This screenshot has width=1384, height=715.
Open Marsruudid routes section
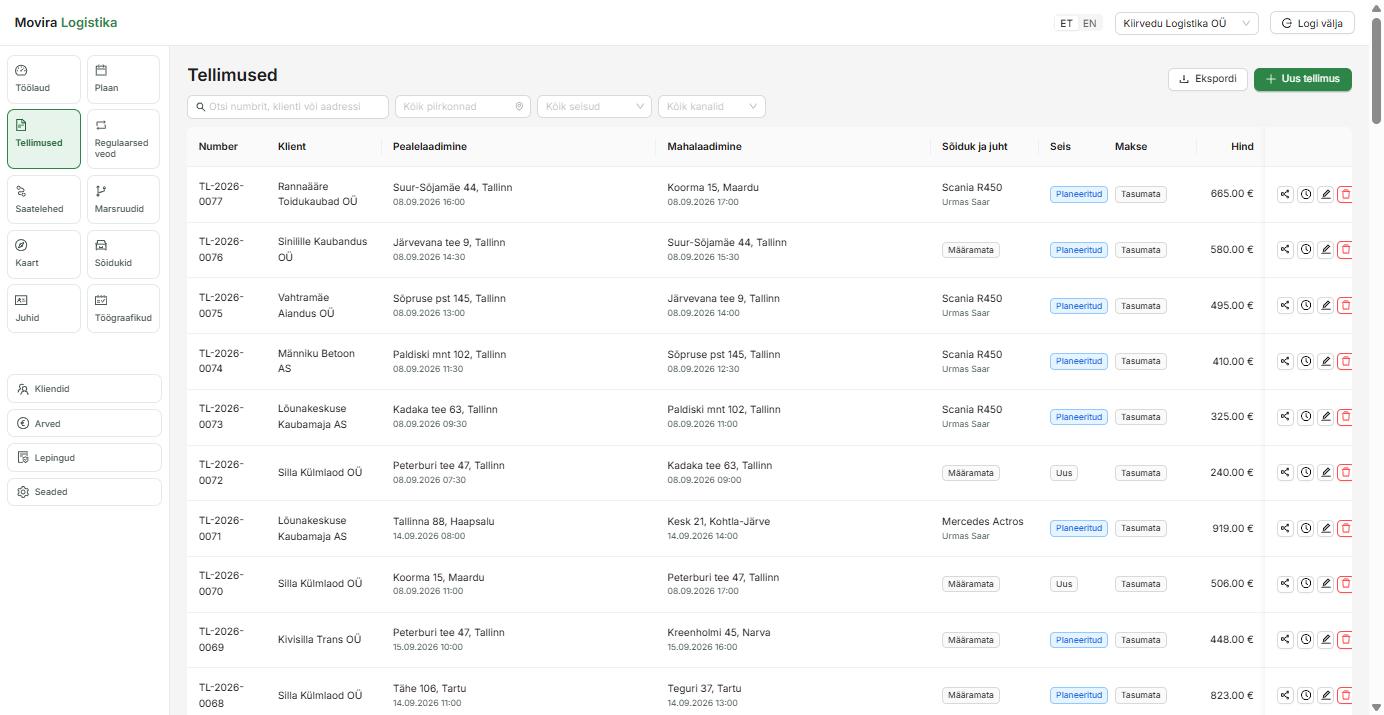[x=123, y=199]
